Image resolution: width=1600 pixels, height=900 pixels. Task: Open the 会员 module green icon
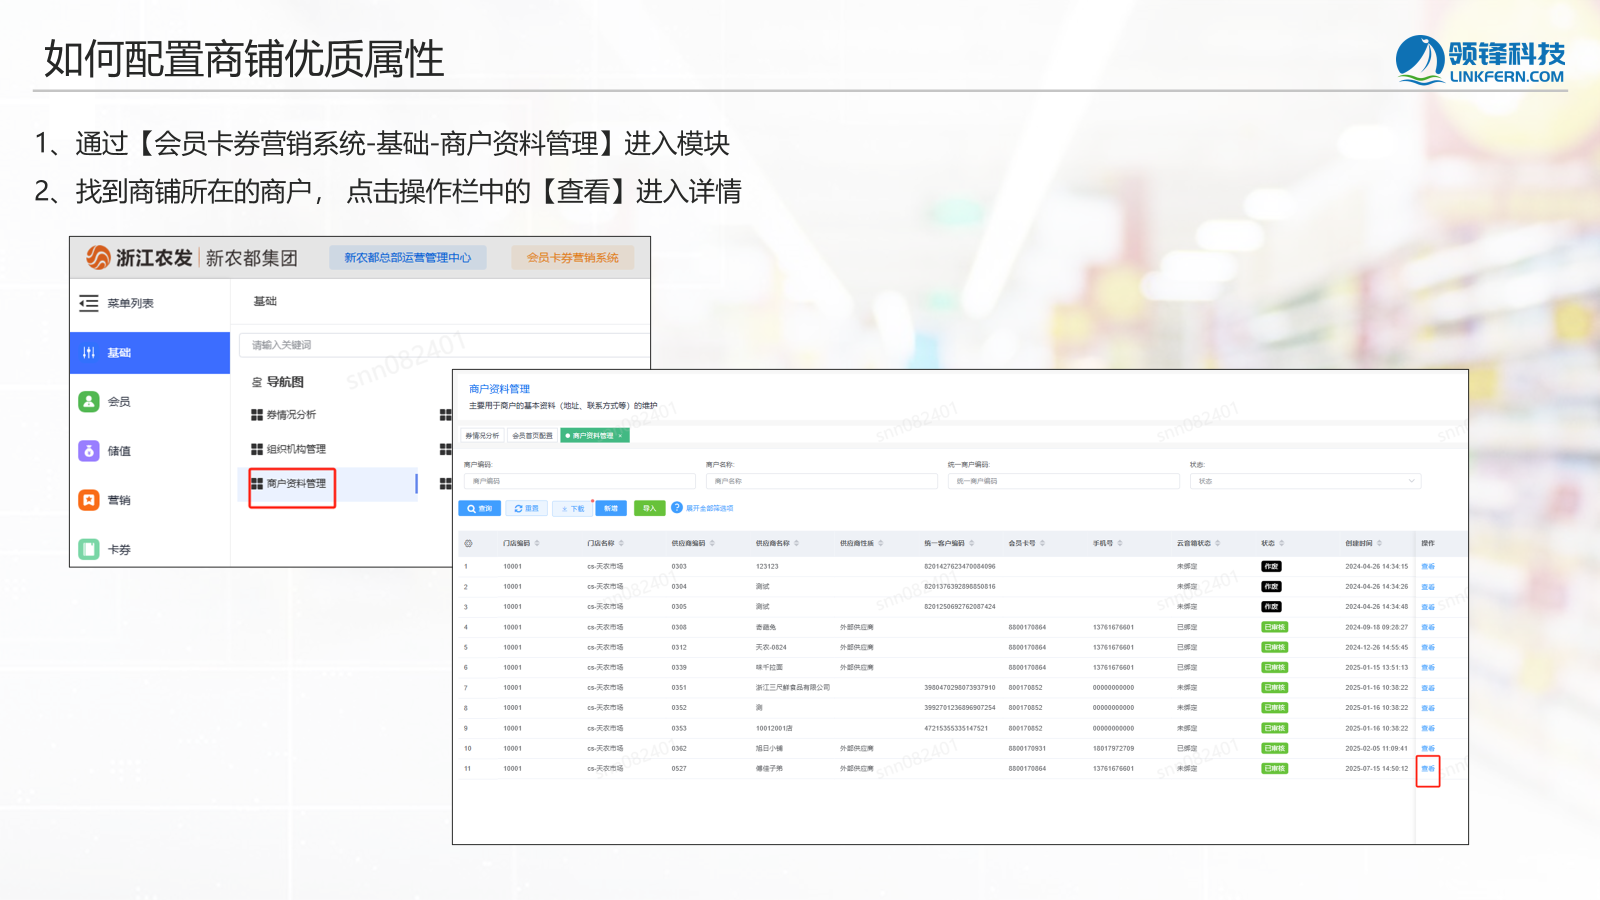(x=89, y=401)
